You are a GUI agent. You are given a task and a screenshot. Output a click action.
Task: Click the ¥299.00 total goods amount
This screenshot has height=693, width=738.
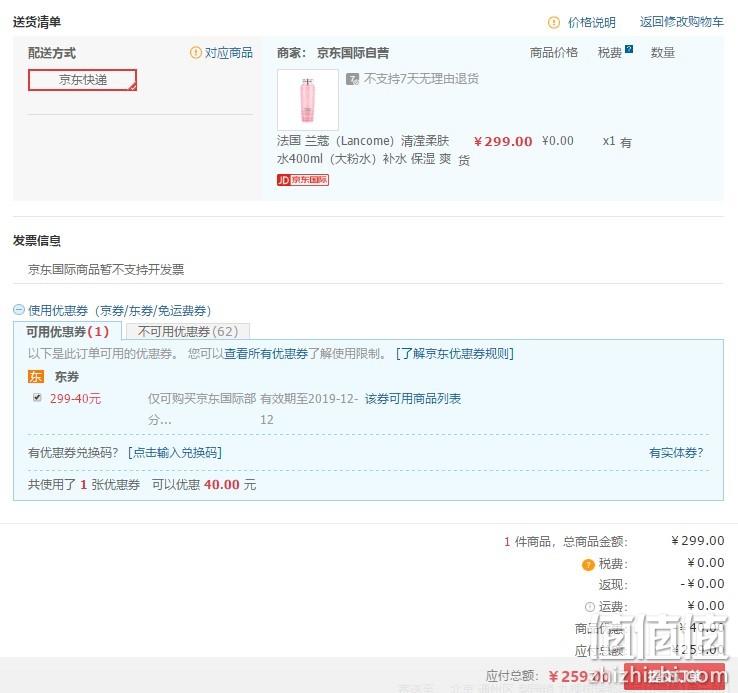[698, 540]
